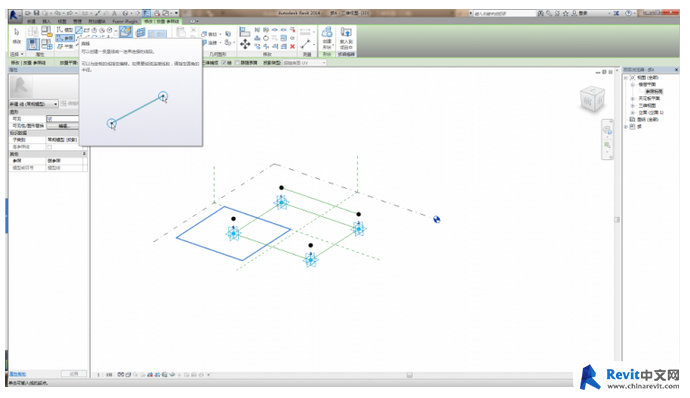Select the straight Line draw tool

79,30
